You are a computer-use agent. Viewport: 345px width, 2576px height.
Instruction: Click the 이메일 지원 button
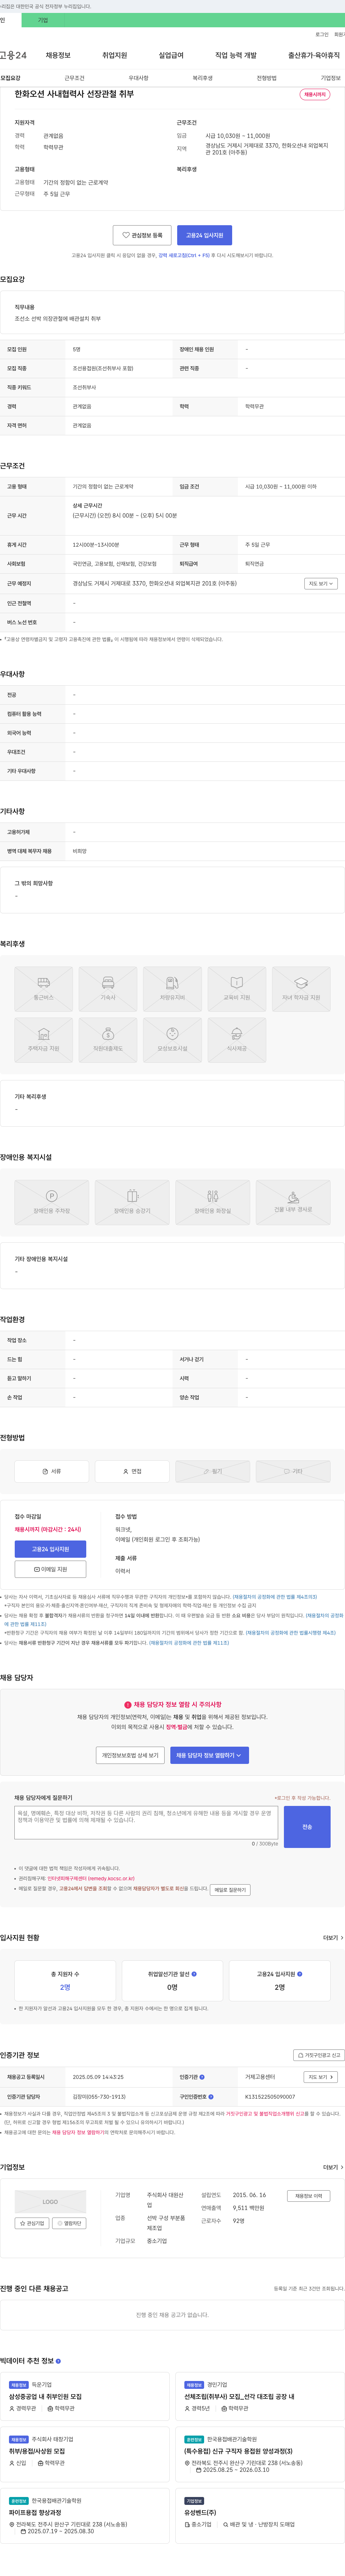pyautogui.click(x=50, y=1569)
